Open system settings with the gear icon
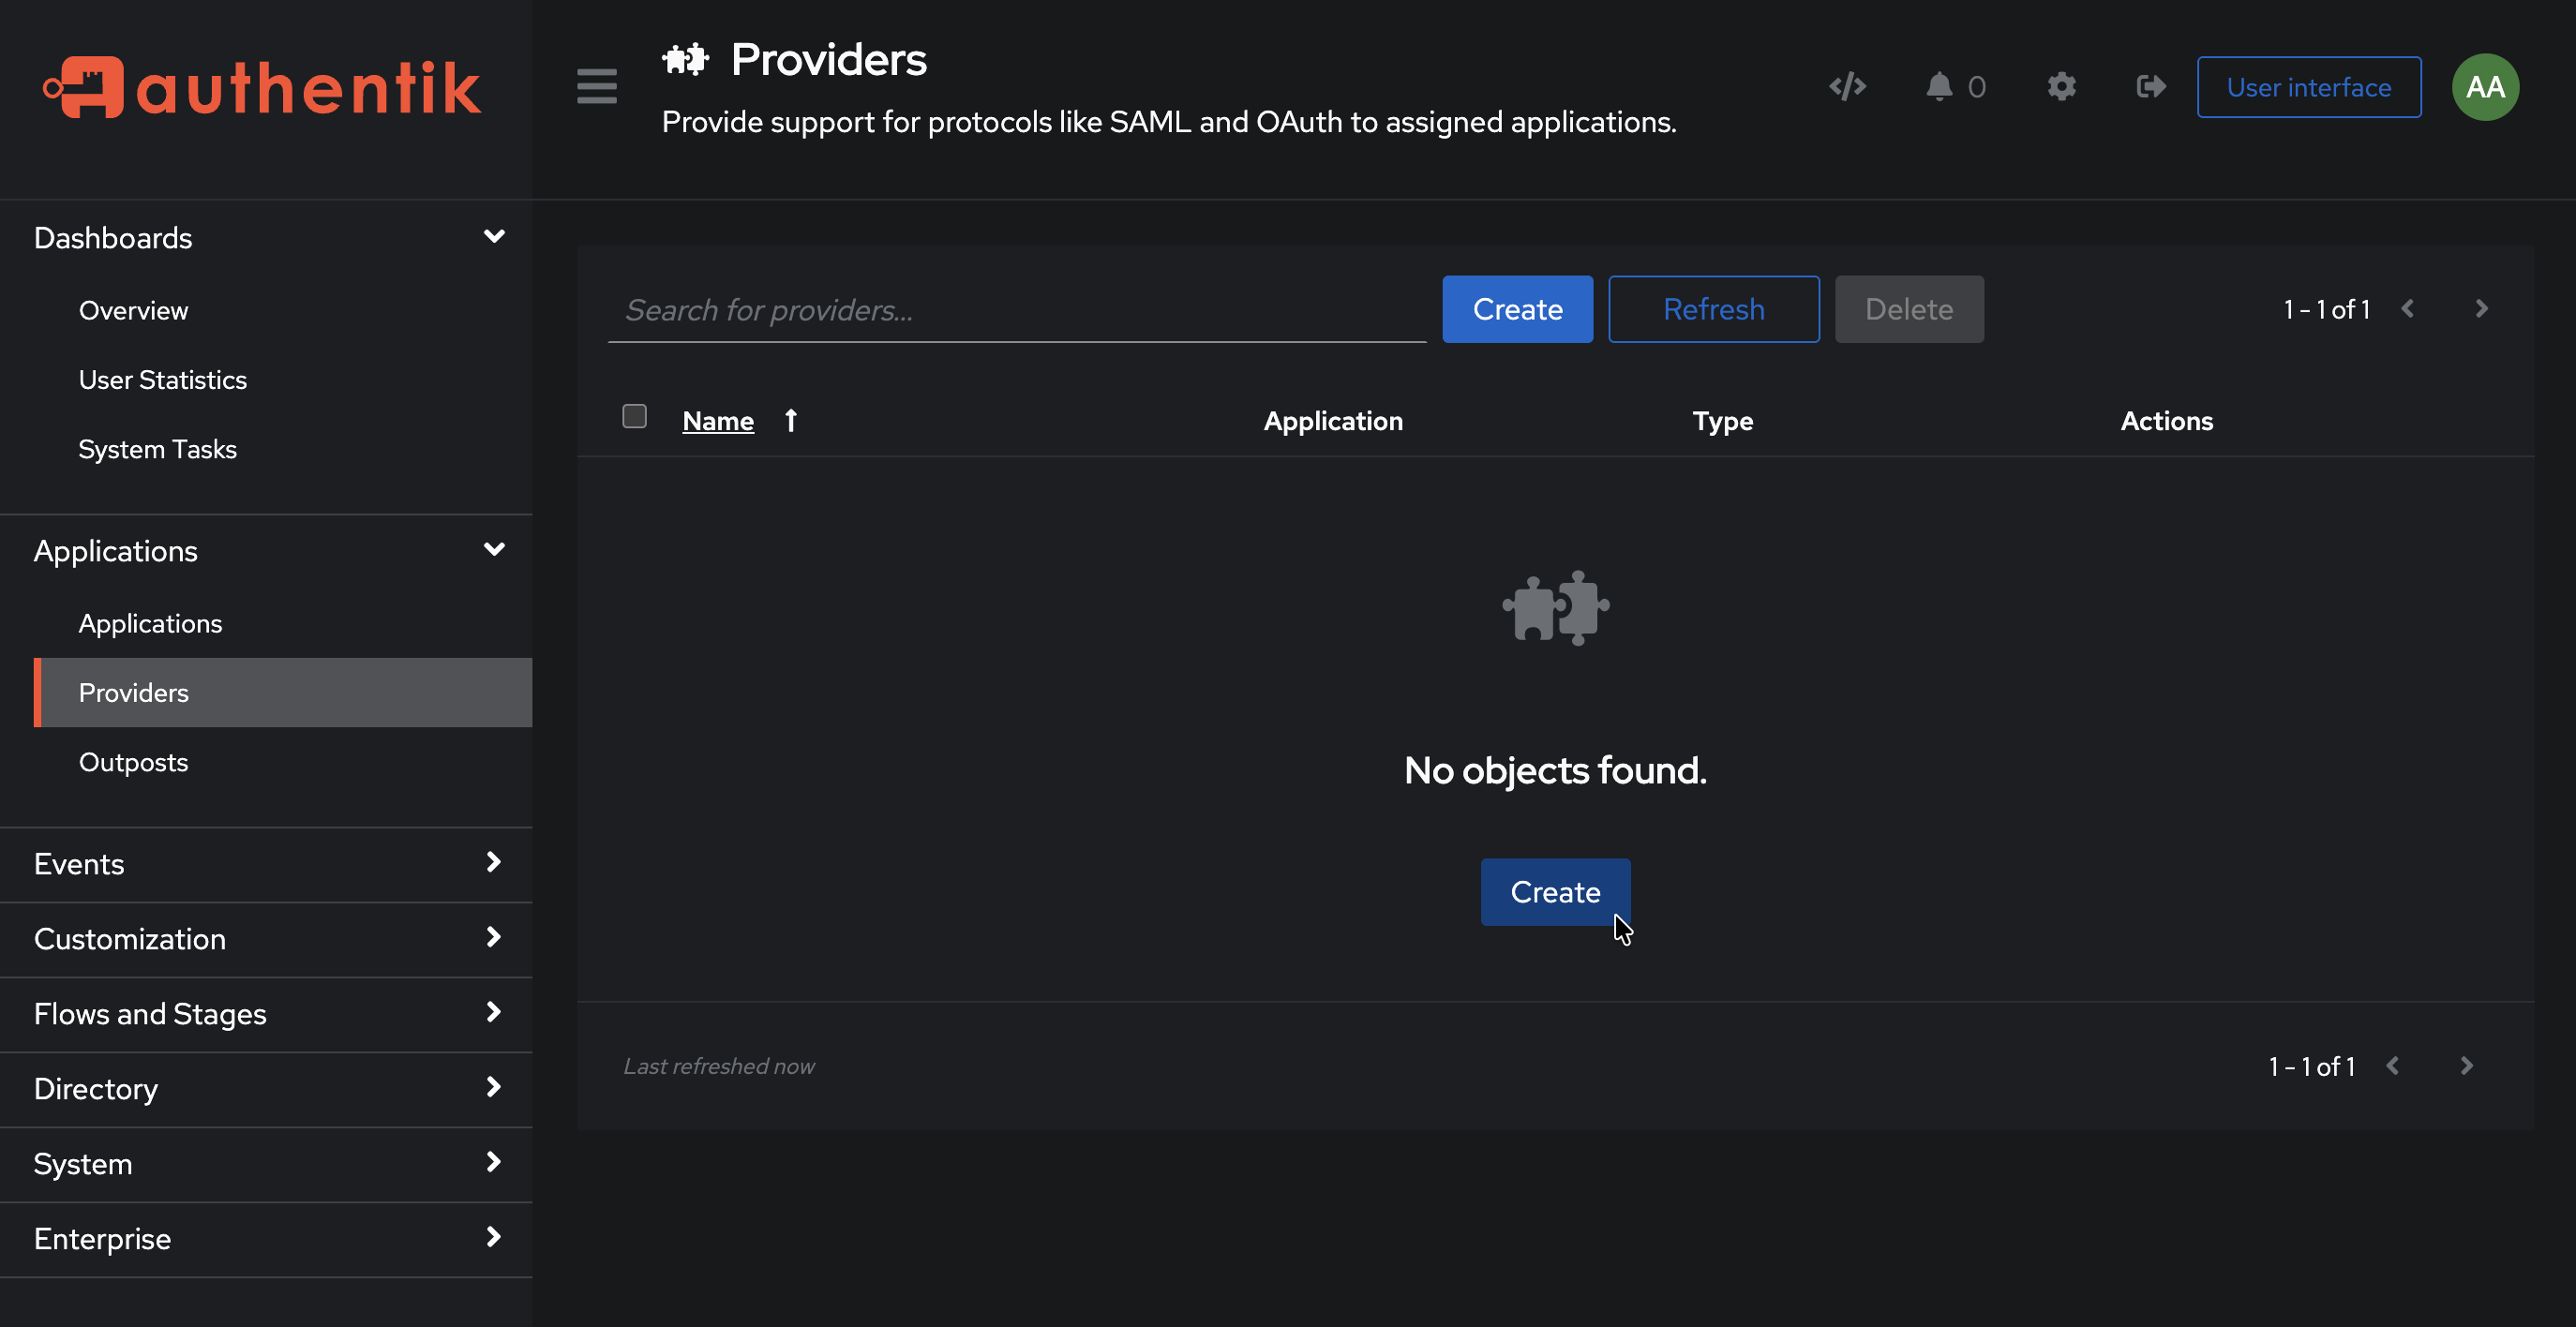The image size is (2576, 1327). click(2061, 86)
